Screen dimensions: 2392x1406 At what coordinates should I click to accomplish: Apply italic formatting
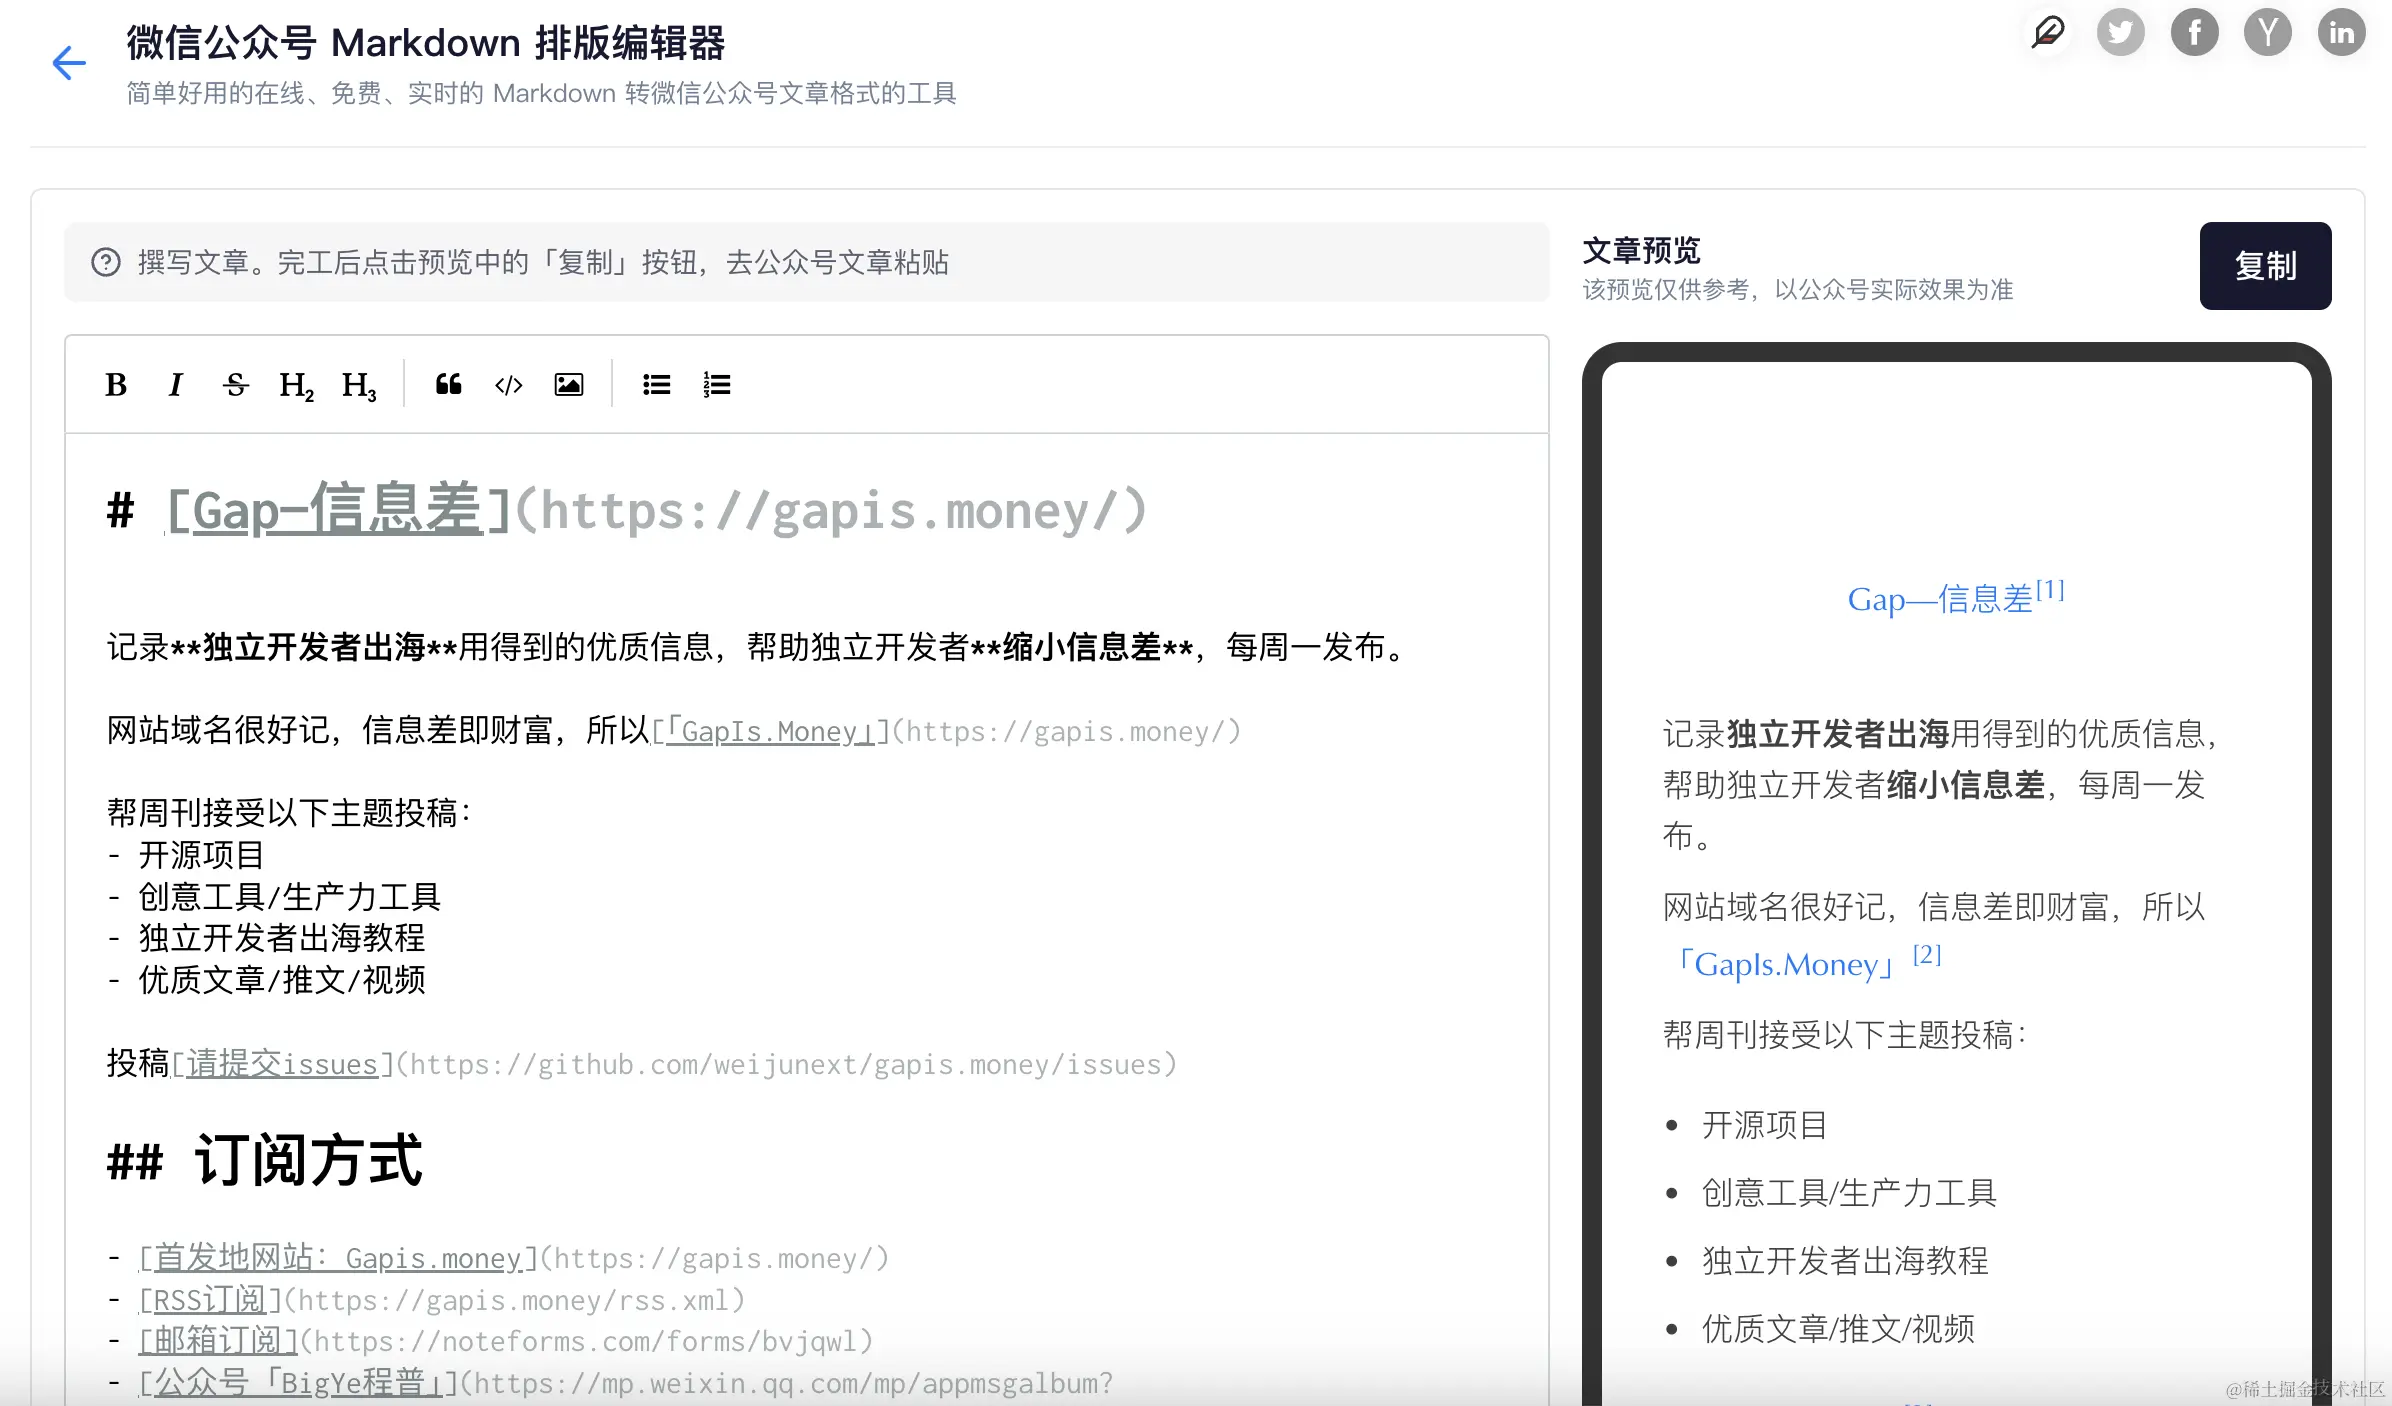click(x=176, y=385)
